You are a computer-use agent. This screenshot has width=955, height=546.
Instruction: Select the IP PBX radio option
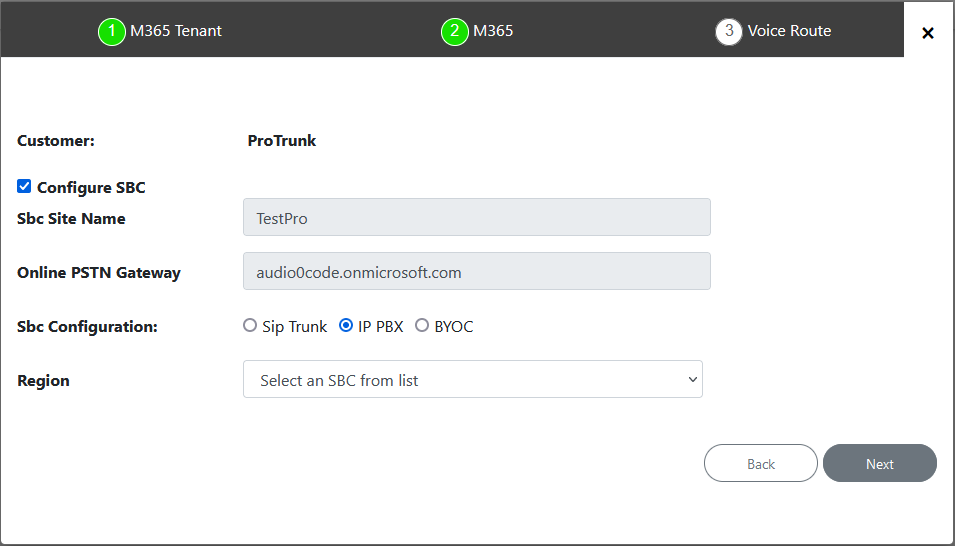[346, 326]
